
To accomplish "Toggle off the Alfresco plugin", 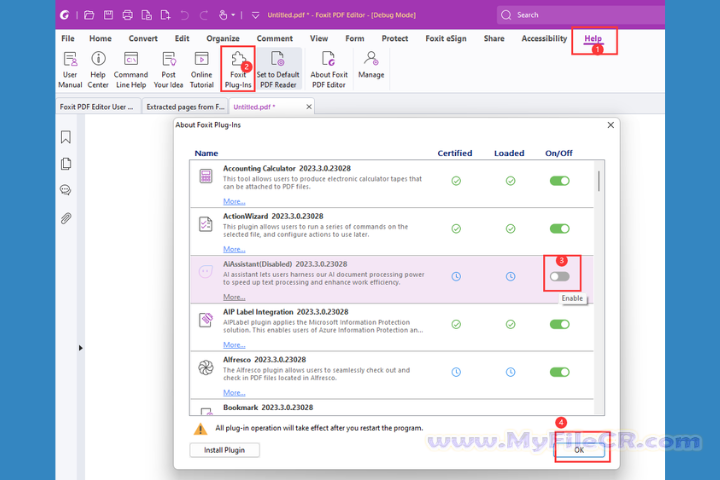I will tap(559, 372).
